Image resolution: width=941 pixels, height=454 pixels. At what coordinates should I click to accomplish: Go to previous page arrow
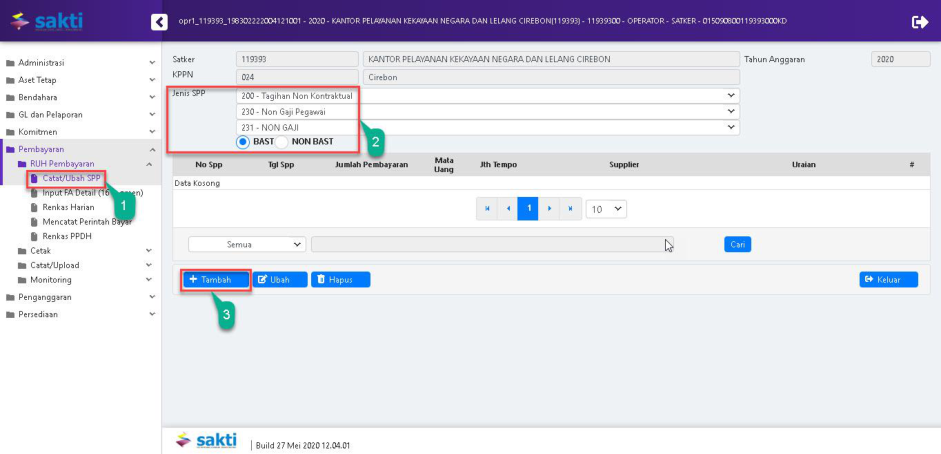pyautogui.click(x=508, y=209)
